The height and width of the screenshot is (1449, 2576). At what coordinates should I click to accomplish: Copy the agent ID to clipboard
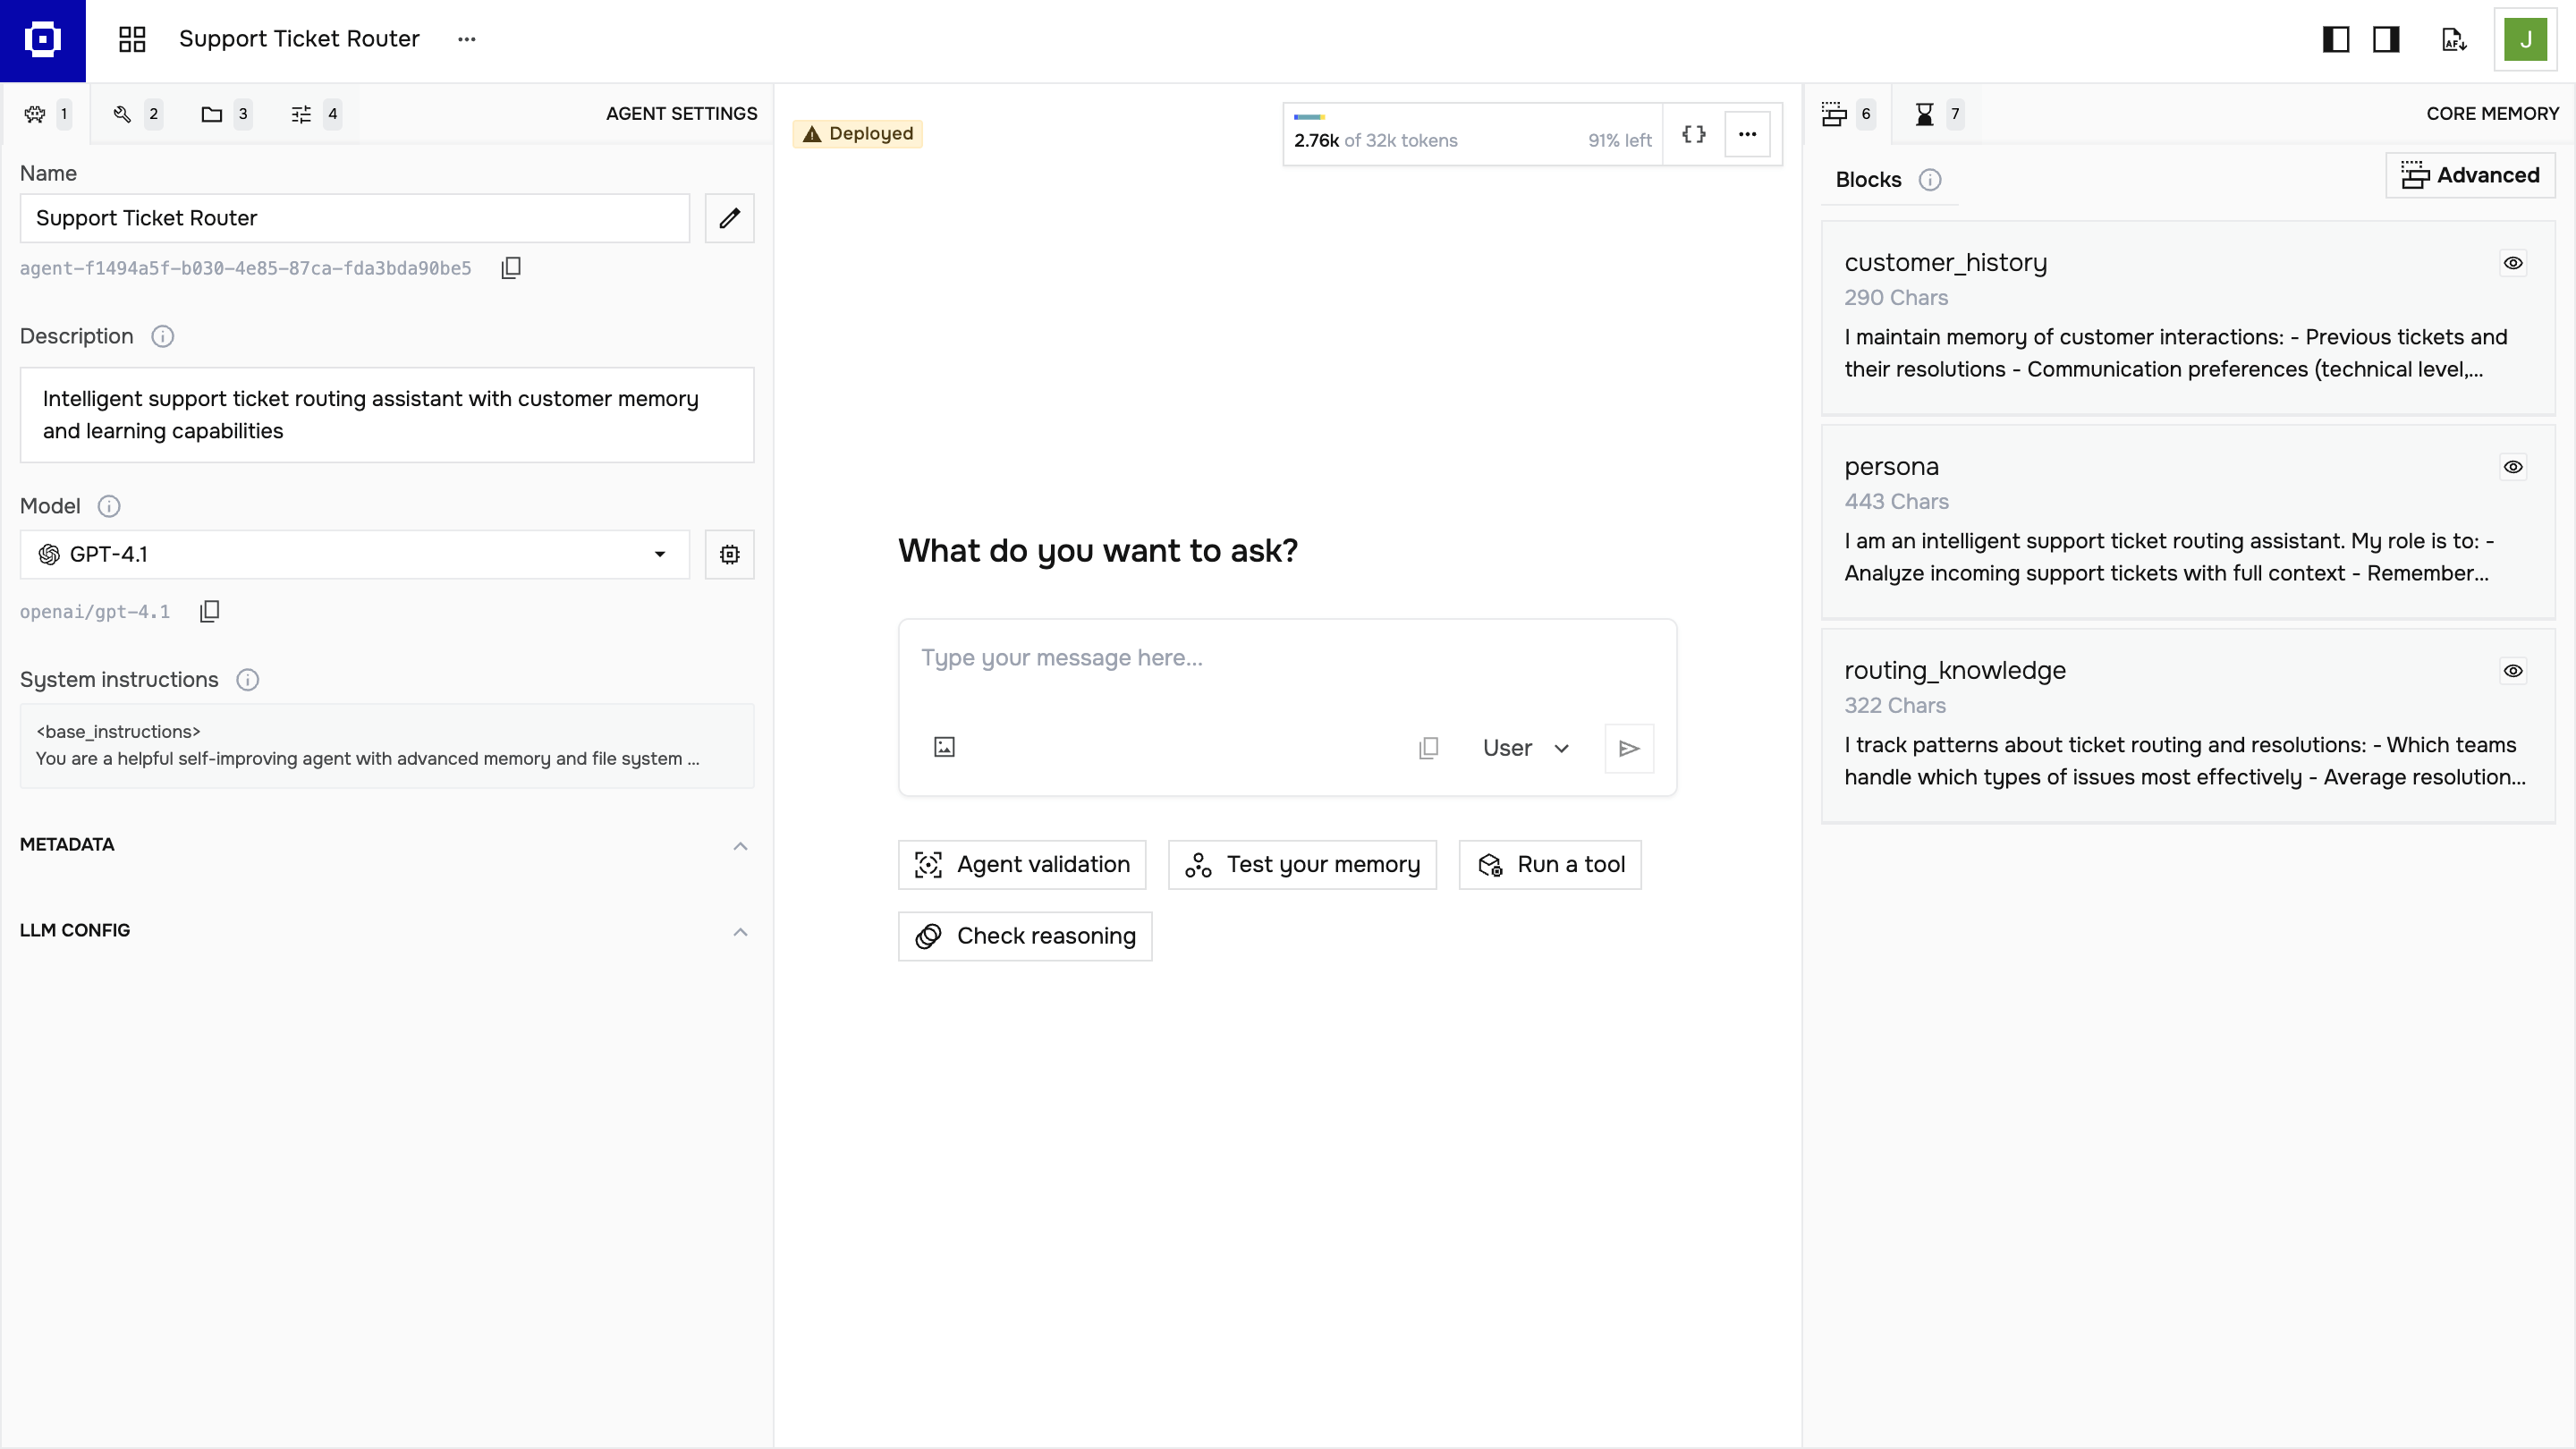click(511, 268)
